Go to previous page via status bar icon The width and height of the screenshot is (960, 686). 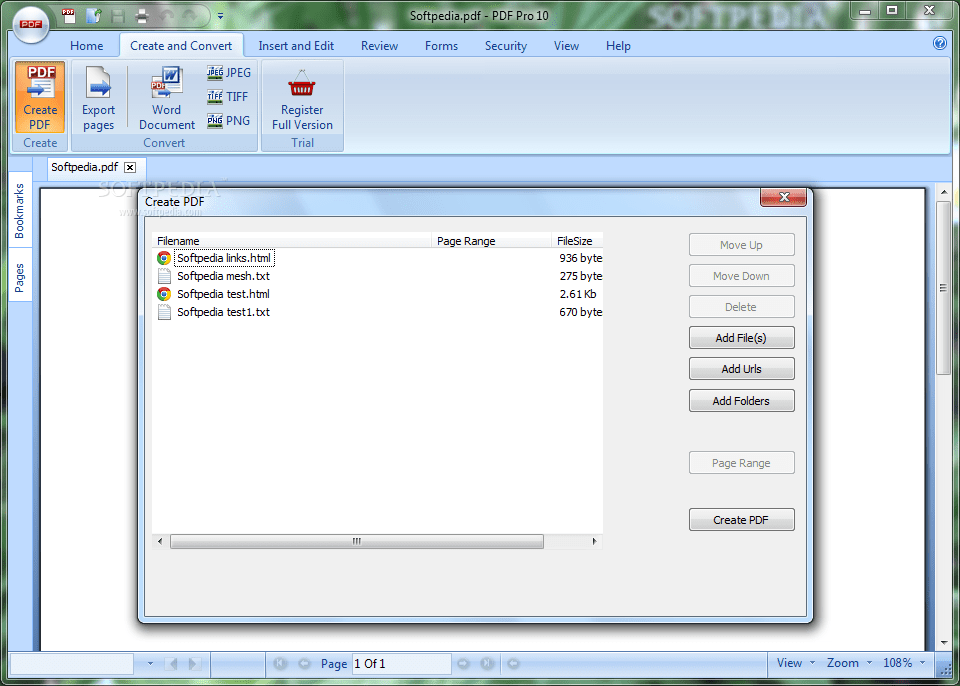click(304, 663)
